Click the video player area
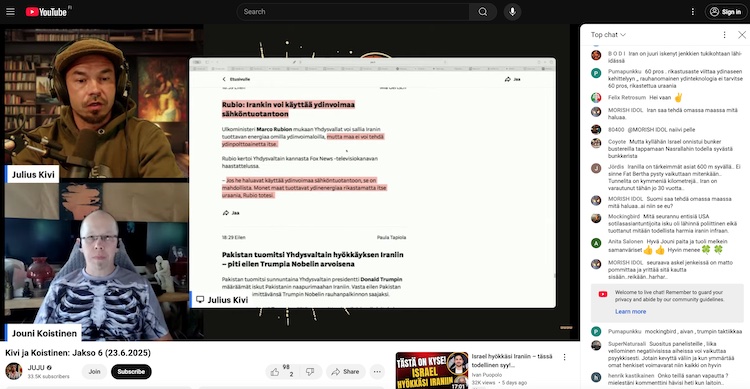The image size is (750, 389). [289, 182]
